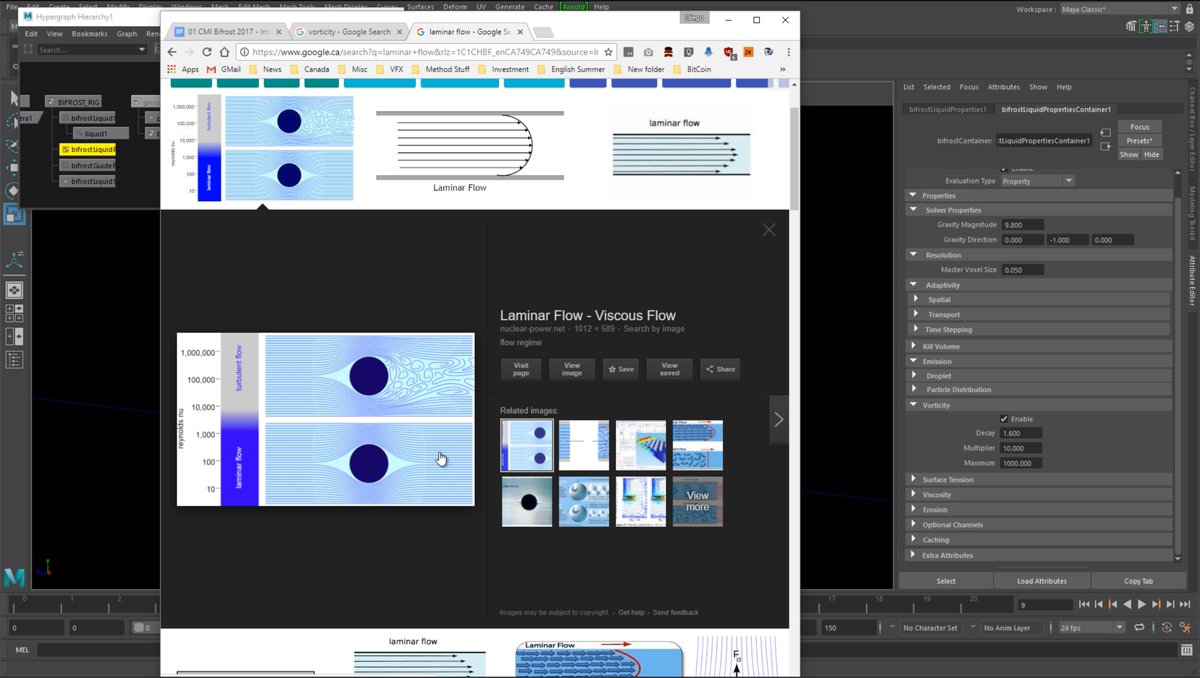Open the VFX bookmarks folder
This screenshot has height=678, width=1200.
(x=389, y=69)
